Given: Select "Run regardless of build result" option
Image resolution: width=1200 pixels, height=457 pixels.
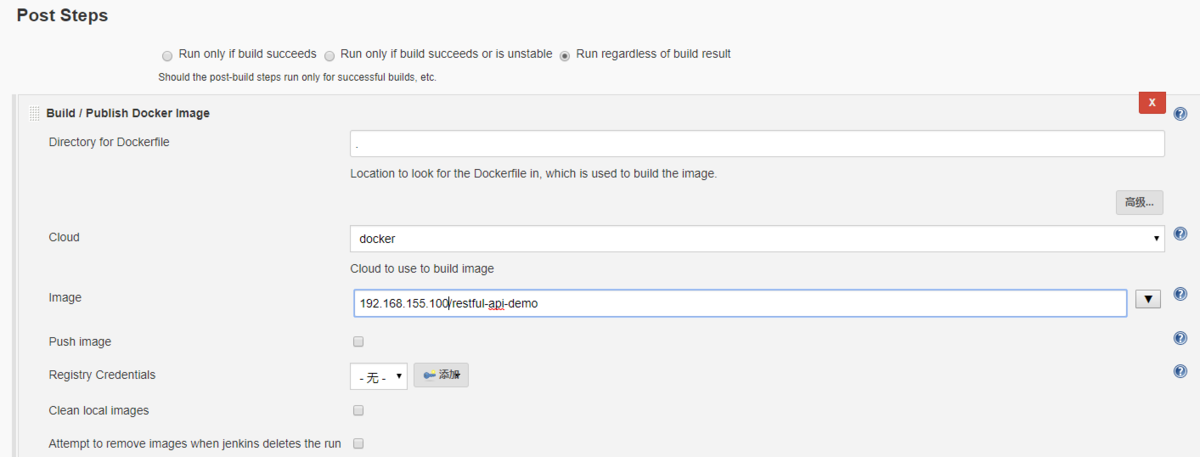Looking at the screenshot, I should click(565, 55).
